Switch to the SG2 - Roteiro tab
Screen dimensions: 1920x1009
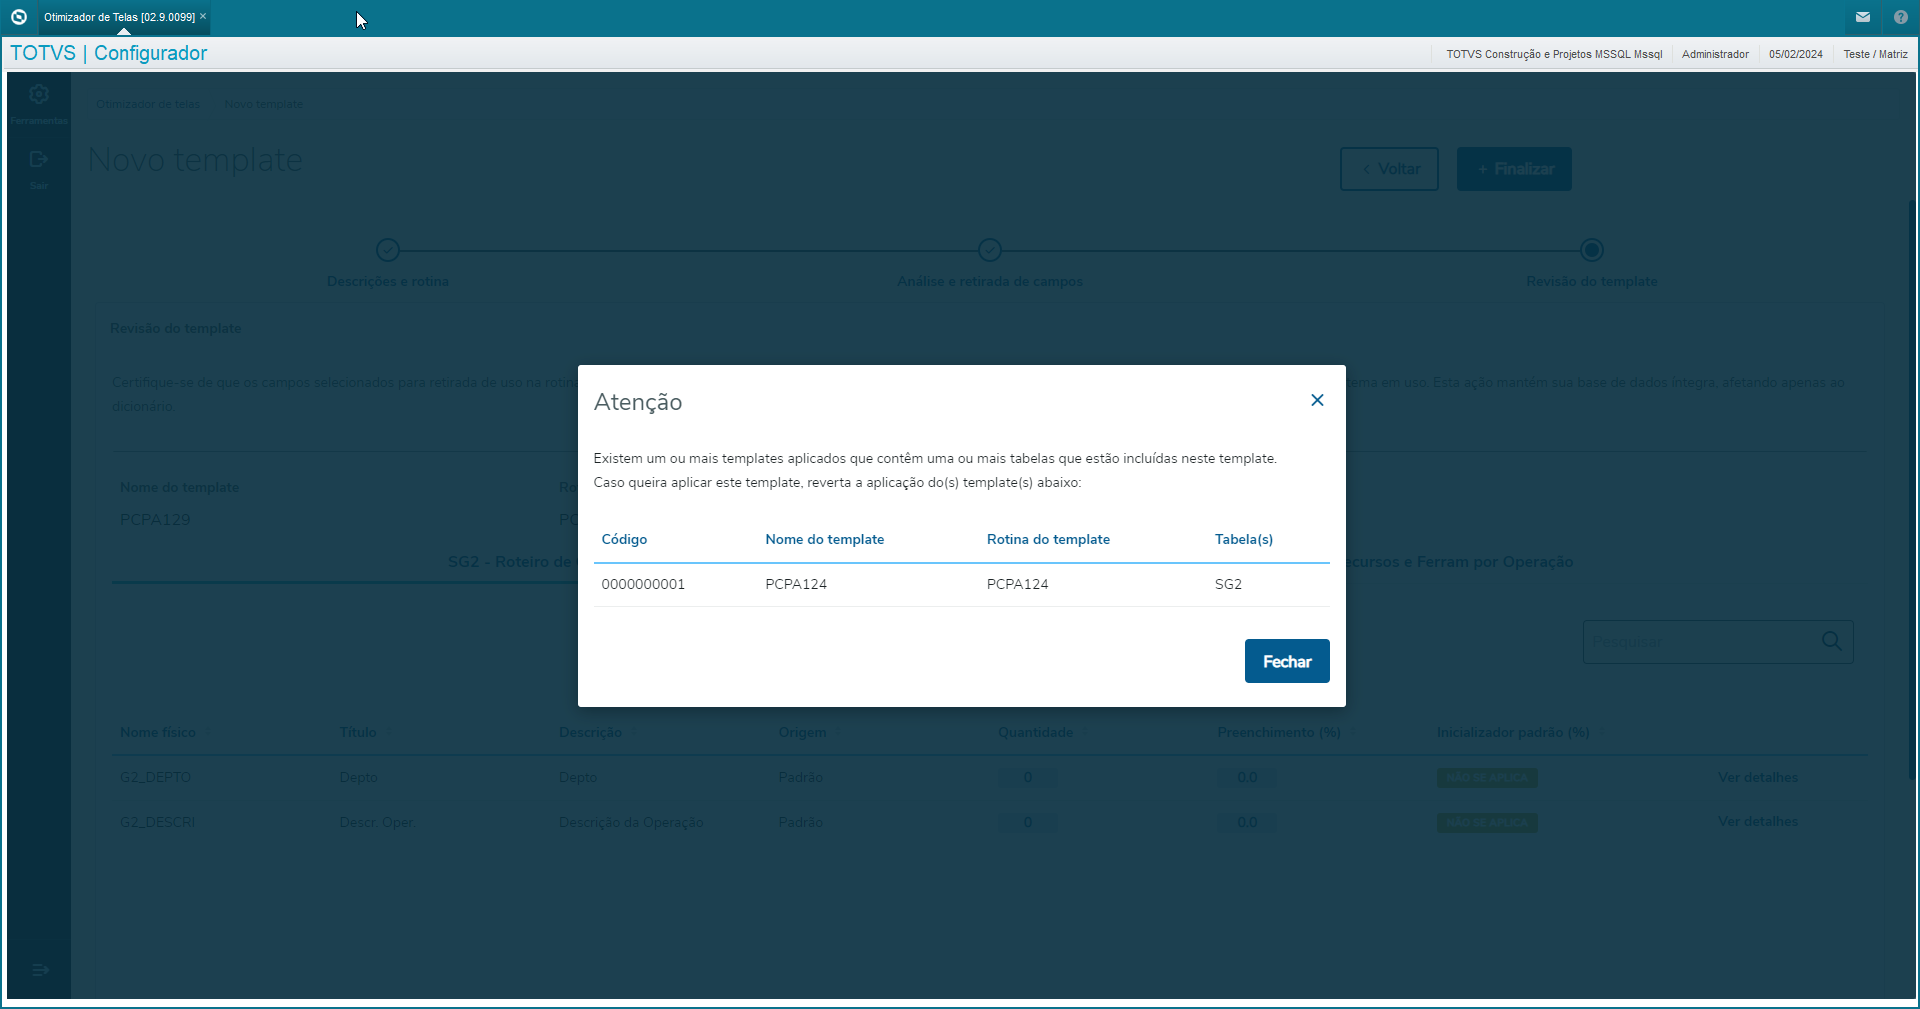(x=512, y=562)
